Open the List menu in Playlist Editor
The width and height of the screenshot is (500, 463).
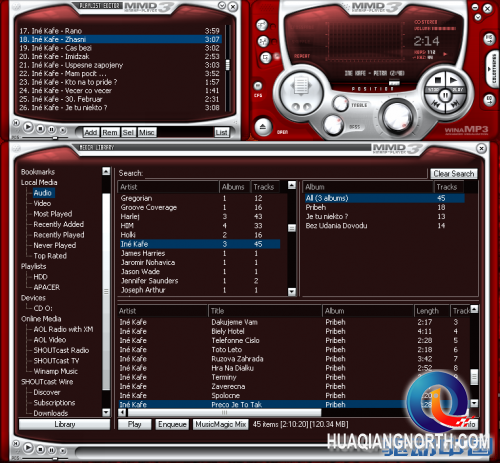[221, 133]
